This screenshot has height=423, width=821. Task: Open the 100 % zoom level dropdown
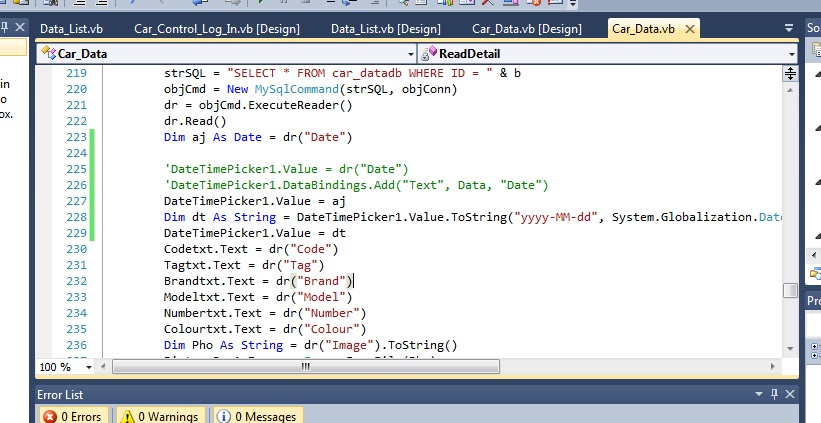(x=88, y=367)
